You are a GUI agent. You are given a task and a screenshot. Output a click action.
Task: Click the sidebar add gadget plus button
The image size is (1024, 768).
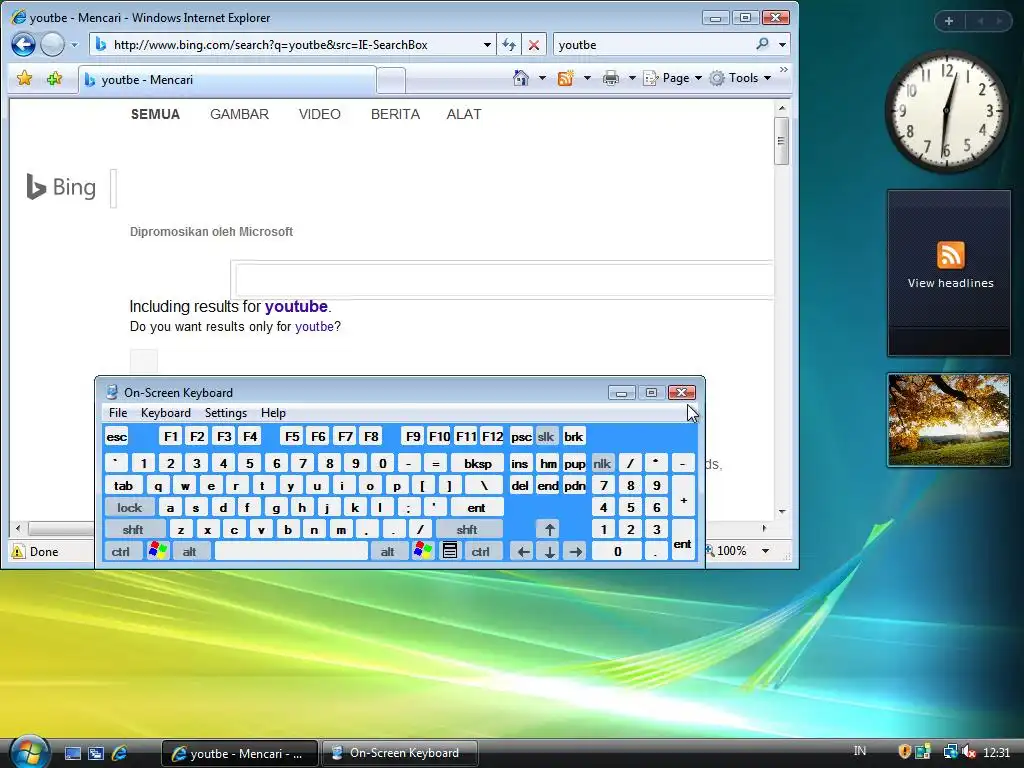pyautogui.click(x=949, y=21)
